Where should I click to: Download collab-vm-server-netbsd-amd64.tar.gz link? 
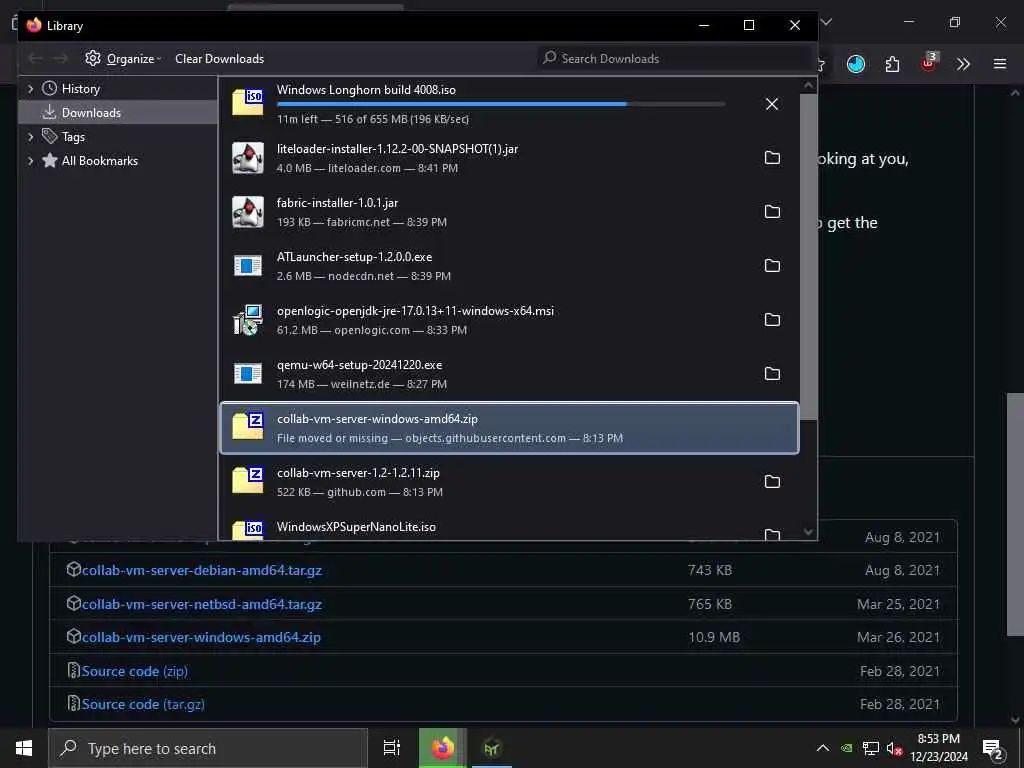coord(202,604)
